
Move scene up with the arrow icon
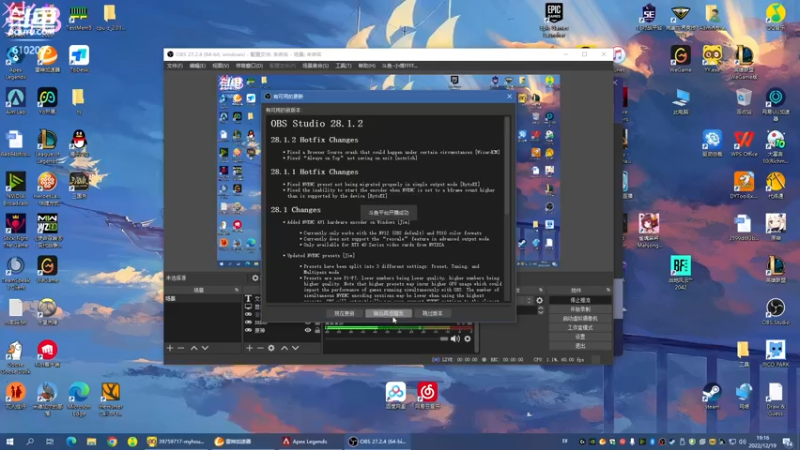[x=194, y=348]
